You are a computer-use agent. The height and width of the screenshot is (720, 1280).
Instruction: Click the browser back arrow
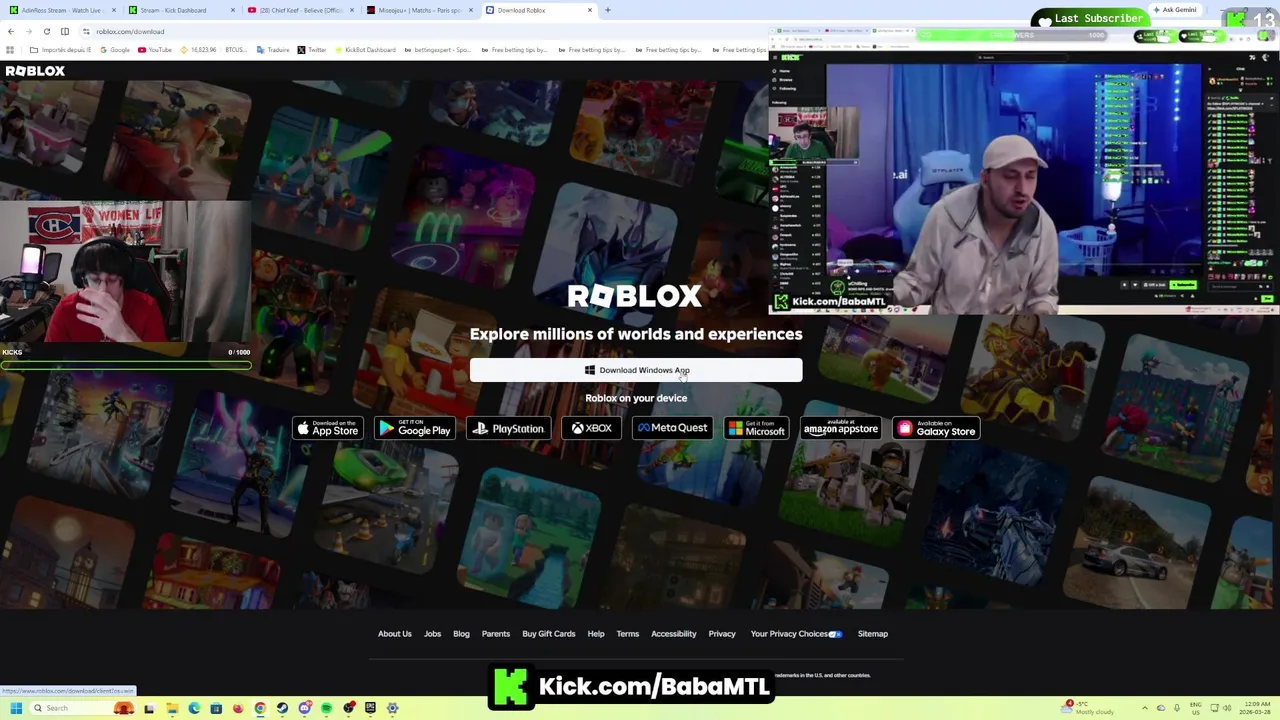tap(11, 31)
